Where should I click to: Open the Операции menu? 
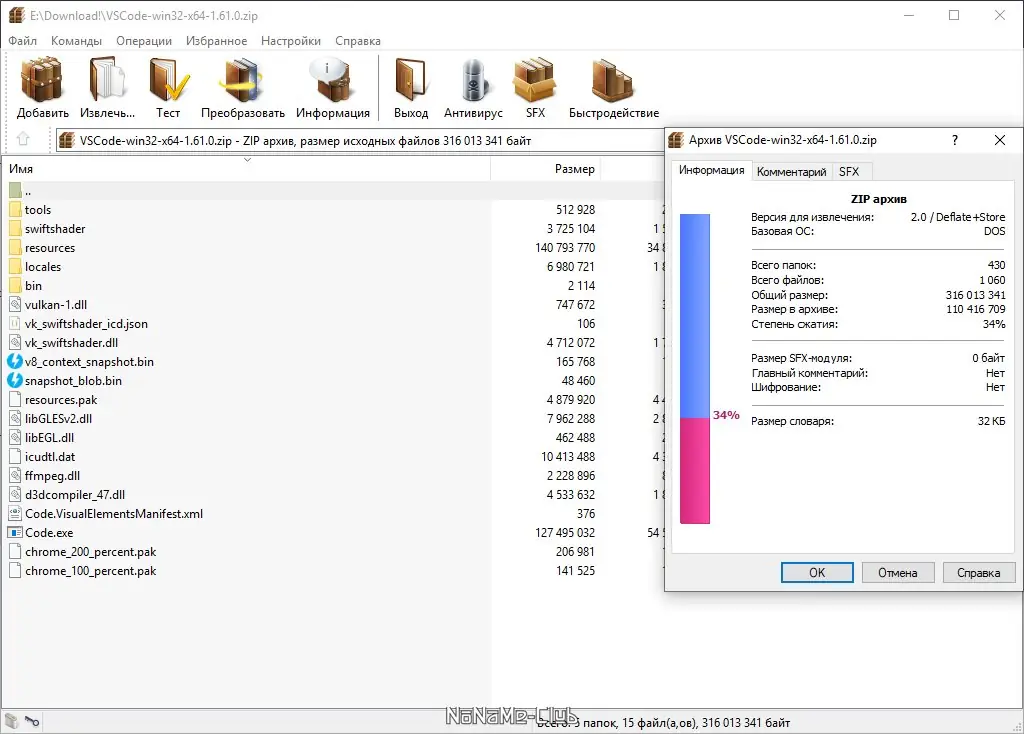(x=144, y=40)
